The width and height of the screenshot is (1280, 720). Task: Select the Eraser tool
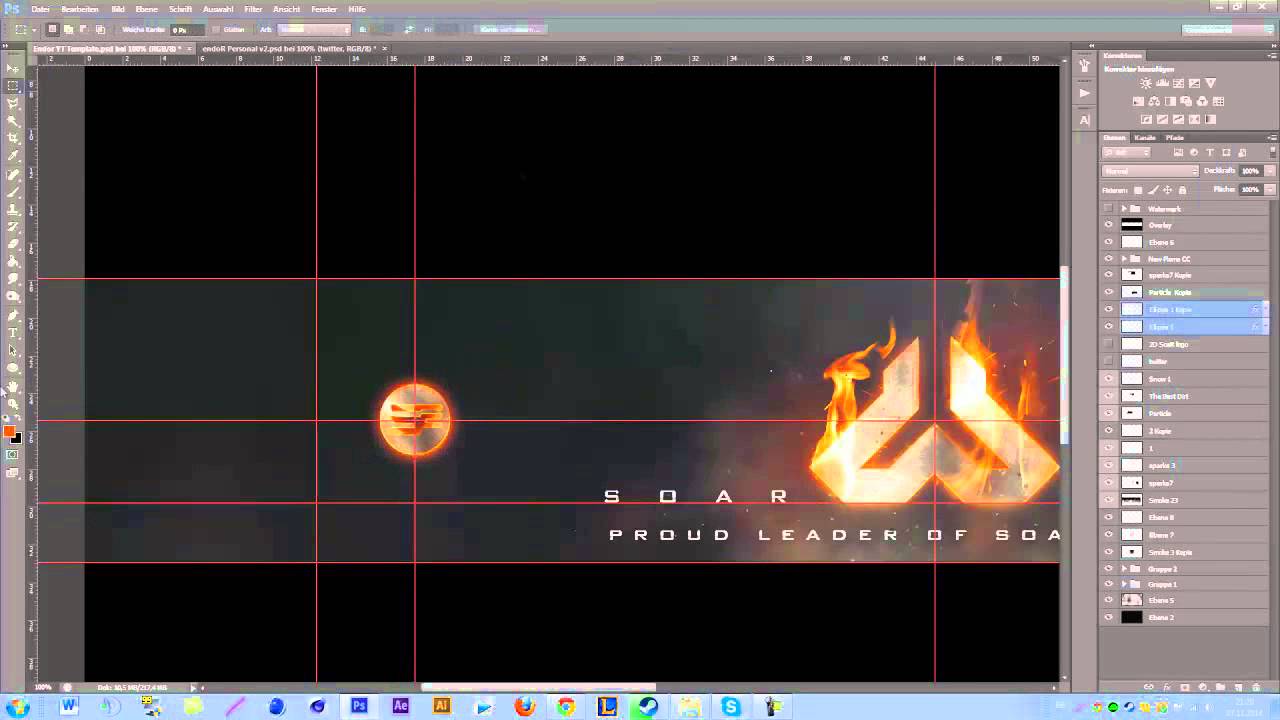[x=13, y=244]
